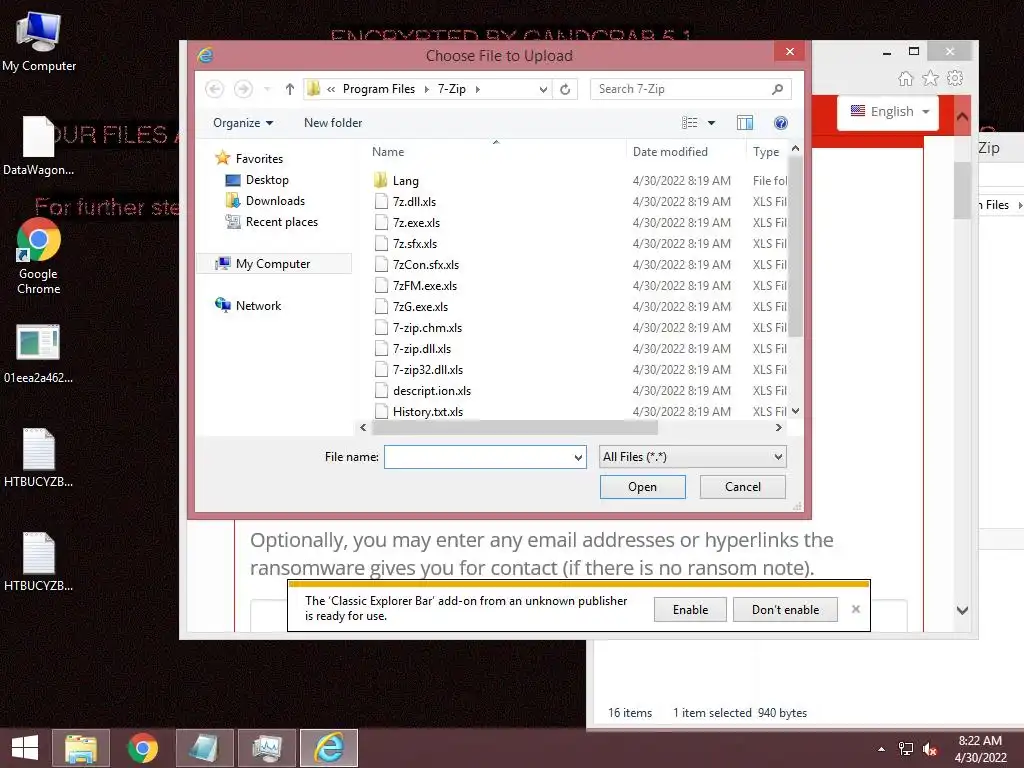Show hidden tray icons arrow
The width and height of the screenshot is (1024, 768).
tap(881, 749)
